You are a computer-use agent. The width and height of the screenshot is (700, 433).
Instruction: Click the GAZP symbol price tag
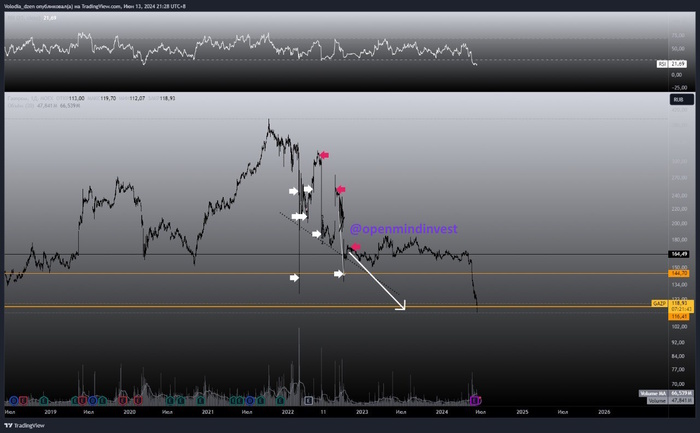pos(659,303)
